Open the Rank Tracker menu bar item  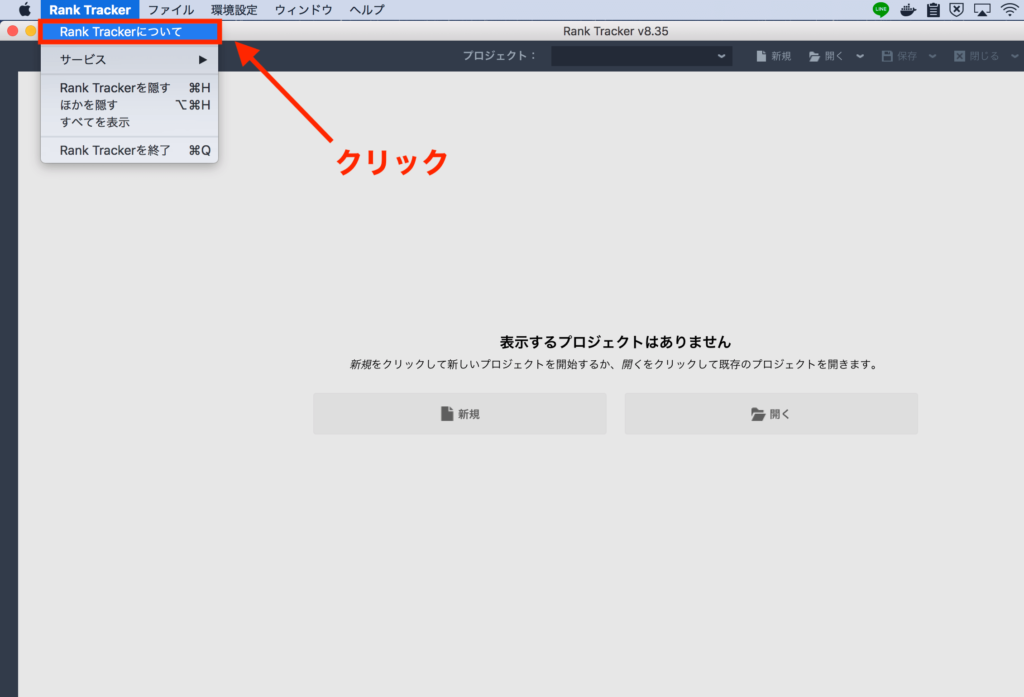point(89,10)
